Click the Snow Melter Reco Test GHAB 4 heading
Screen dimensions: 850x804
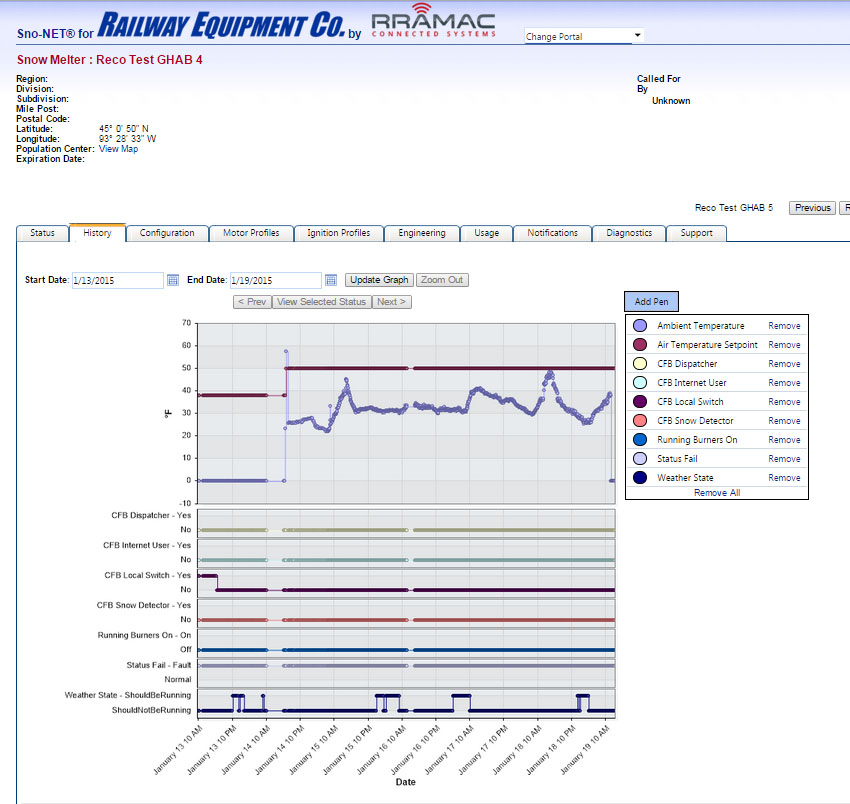[x=110, y=60]
